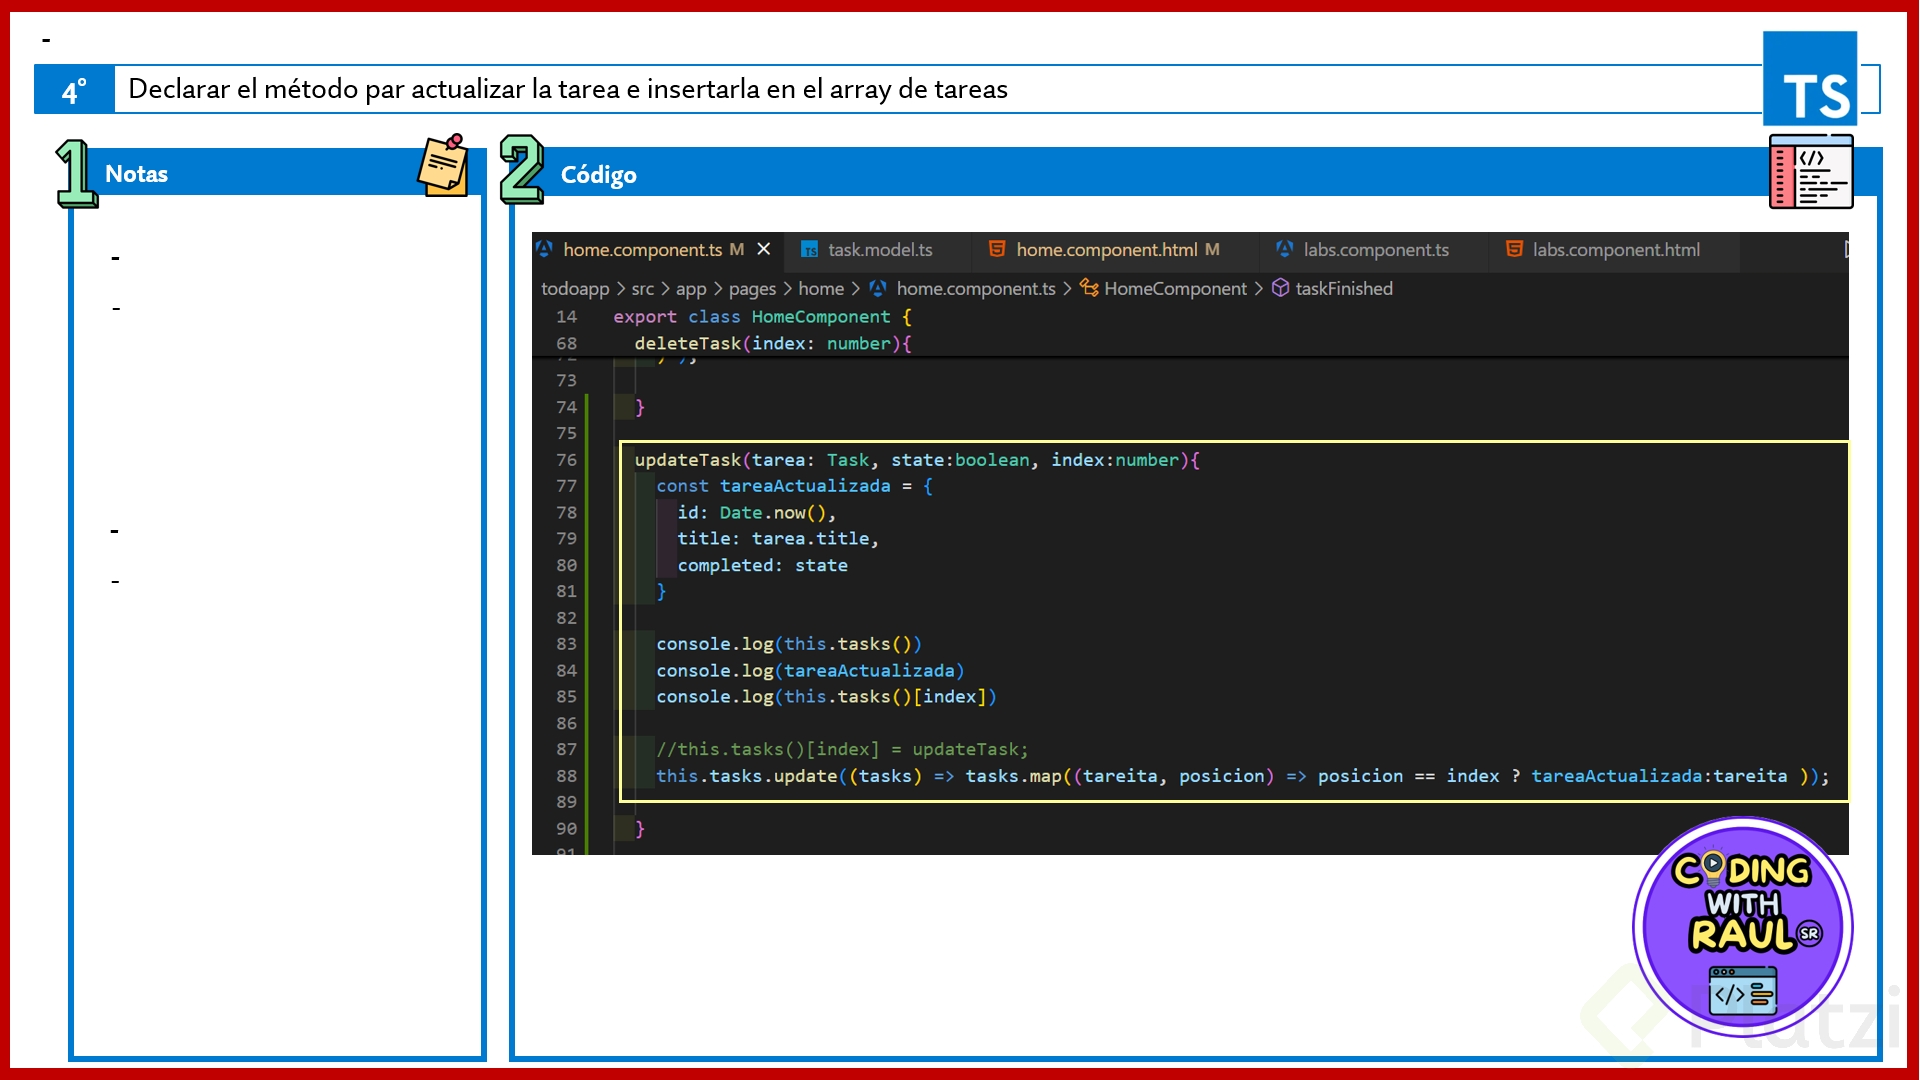1920x1080 pixels.
Task: Click line number 76 in the gutter
Action: 566,460
